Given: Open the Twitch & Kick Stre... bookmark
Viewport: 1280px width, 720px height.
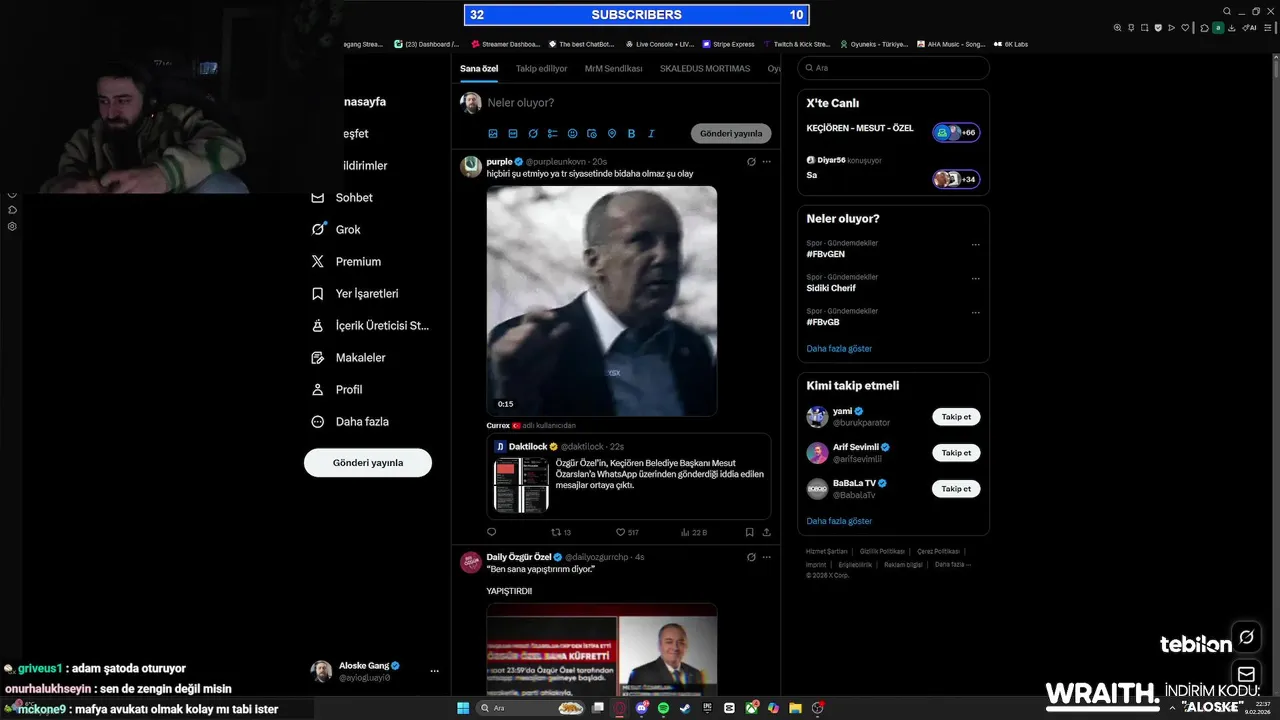Looking at the screenshot, I should click(x=796, y=44).
